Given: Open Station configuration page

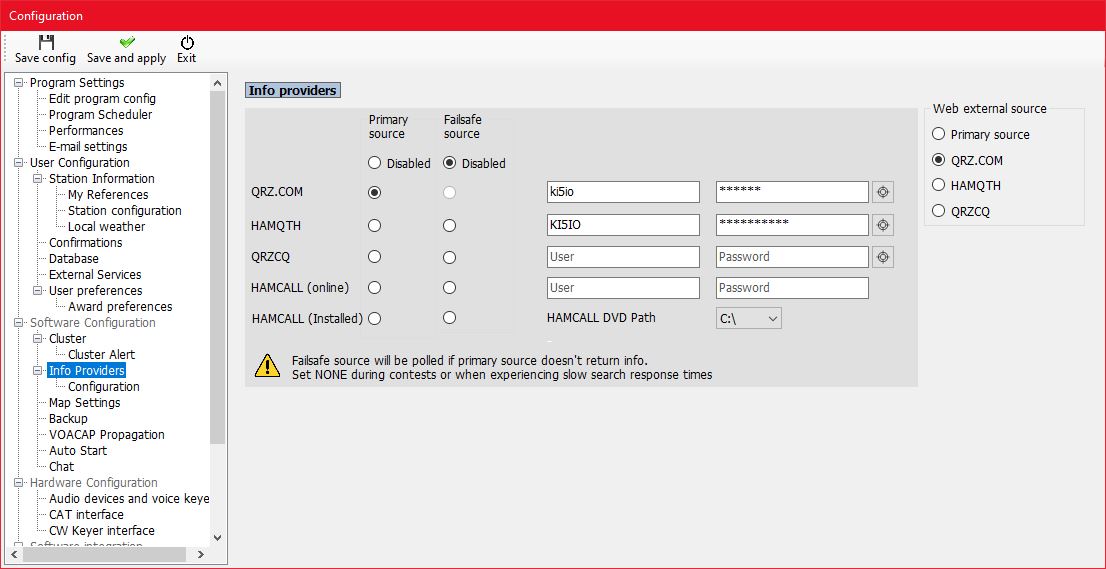Looking at the screenshot, I should 125,210.
